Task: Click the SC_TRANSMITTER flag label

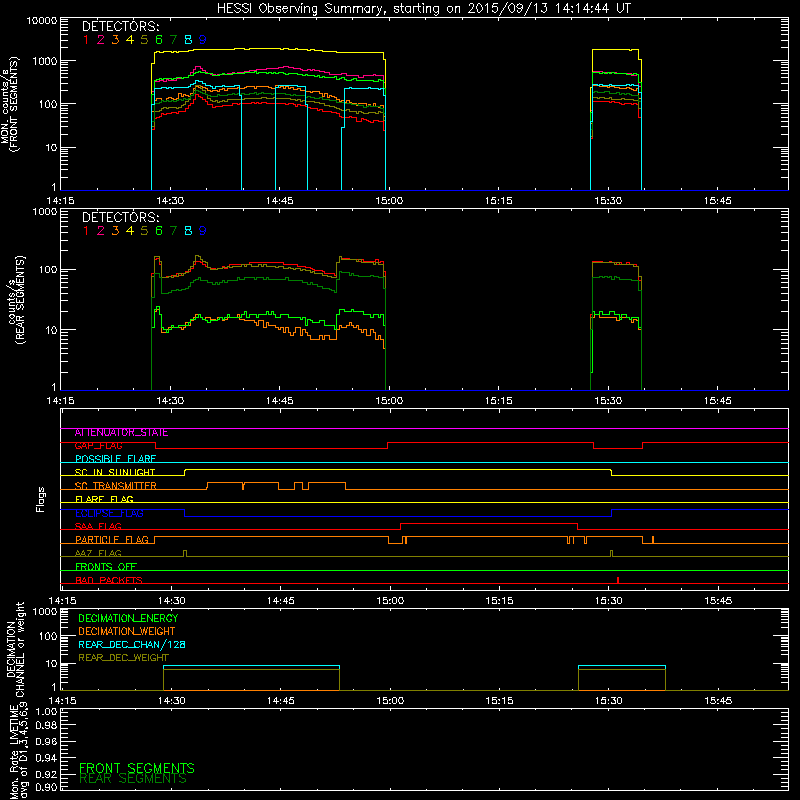Action: 115,486
